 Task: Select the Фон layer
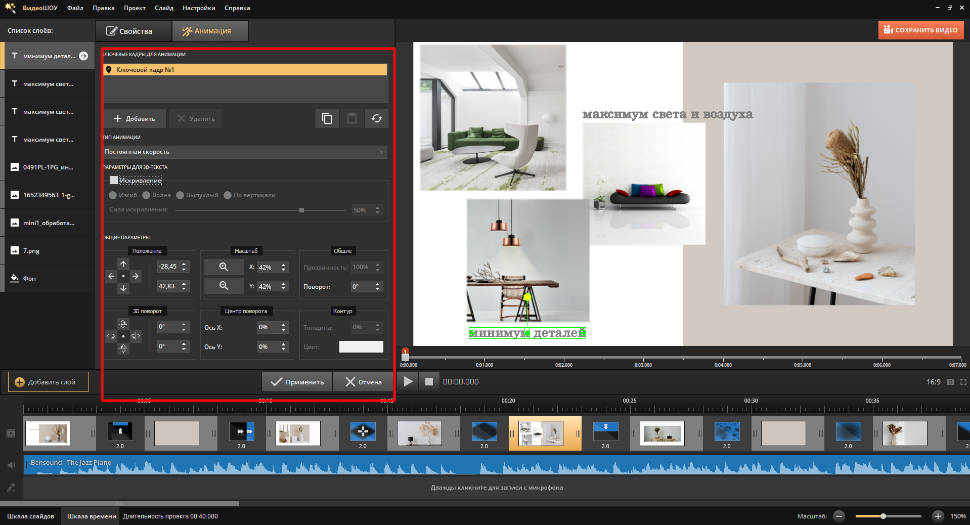[48, 278]
